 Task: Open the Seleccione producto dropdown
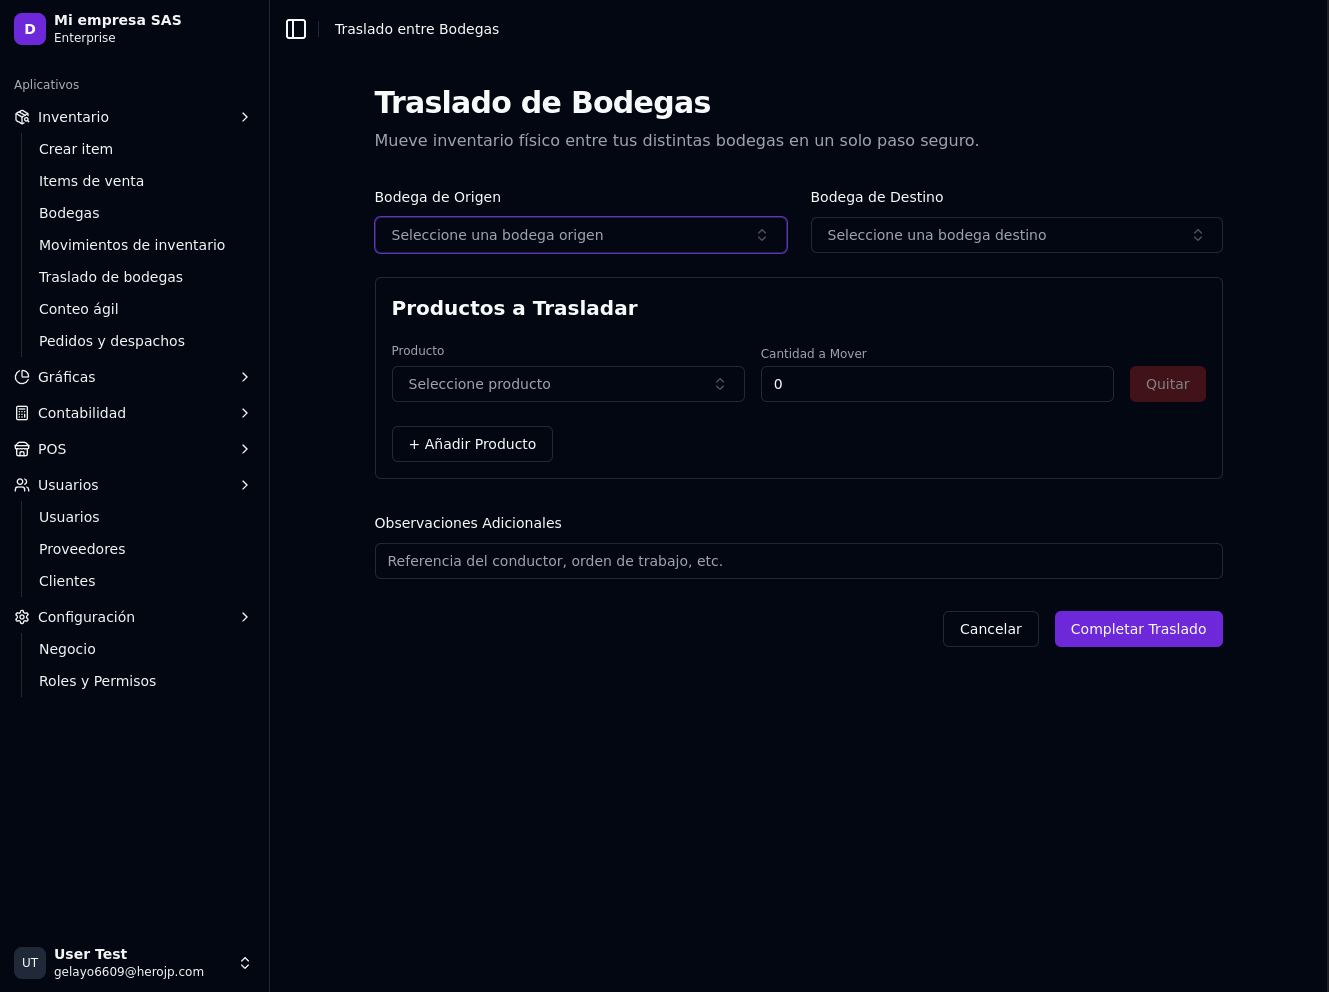pyautogui.click(x=568, y=384)
